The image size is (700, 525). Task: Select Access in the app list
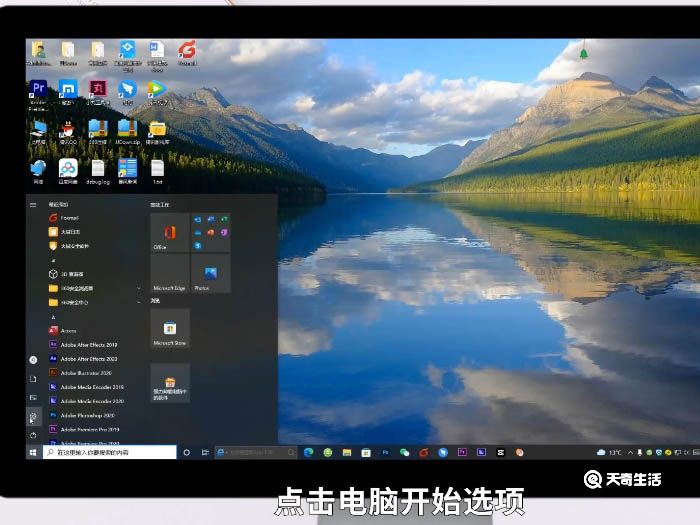tap(68, 330)
